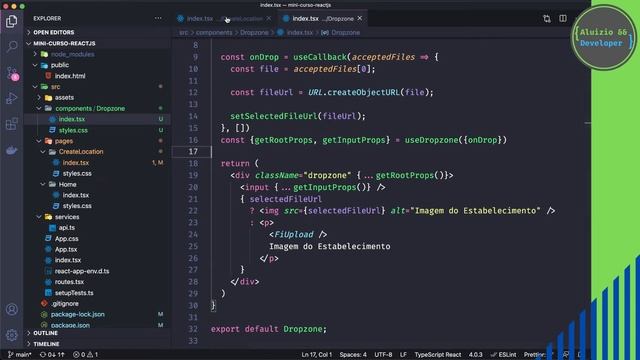Click on export default Dropzone line
The image size is (640, 360).
pyautogui.click(x=269, y=329)
